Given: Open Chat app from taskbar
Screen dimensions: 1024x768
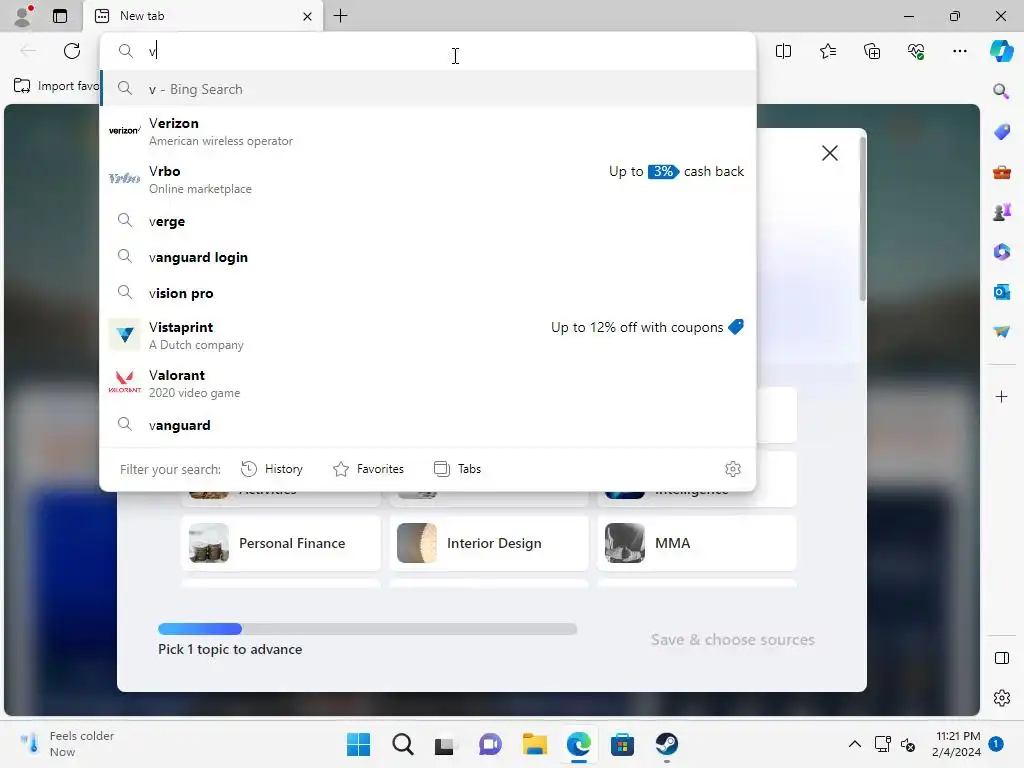Looking at the screenshot, I should [x=490, y=744].
